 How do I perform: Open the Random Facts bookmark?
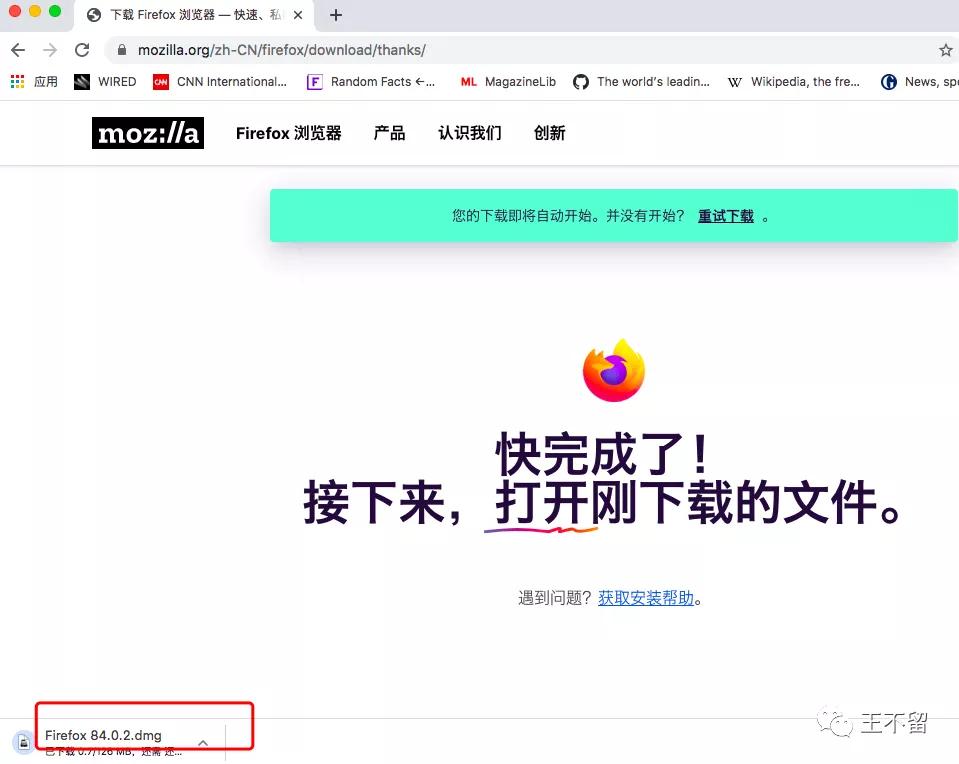[x=371, y=81]
